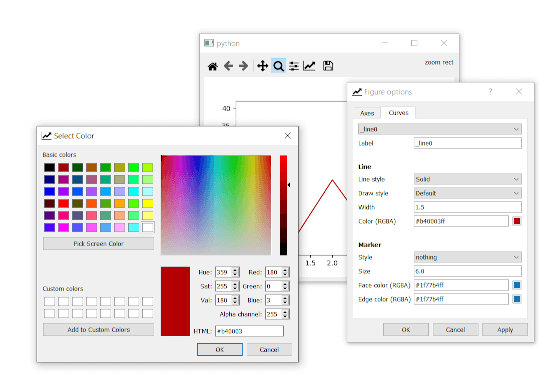558x376 pixels.
Task: Open the Line style dropdown
Action: 468,179
